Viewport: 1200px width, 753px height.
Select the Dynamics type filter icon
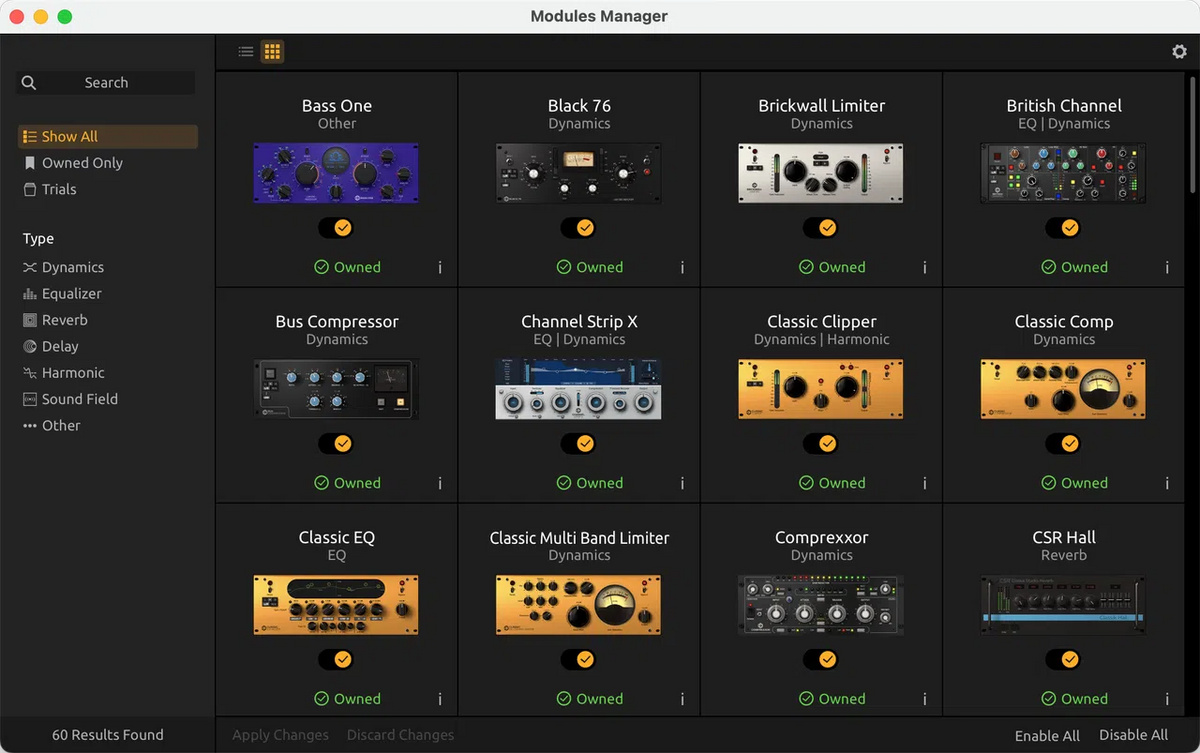coord(31,267)
